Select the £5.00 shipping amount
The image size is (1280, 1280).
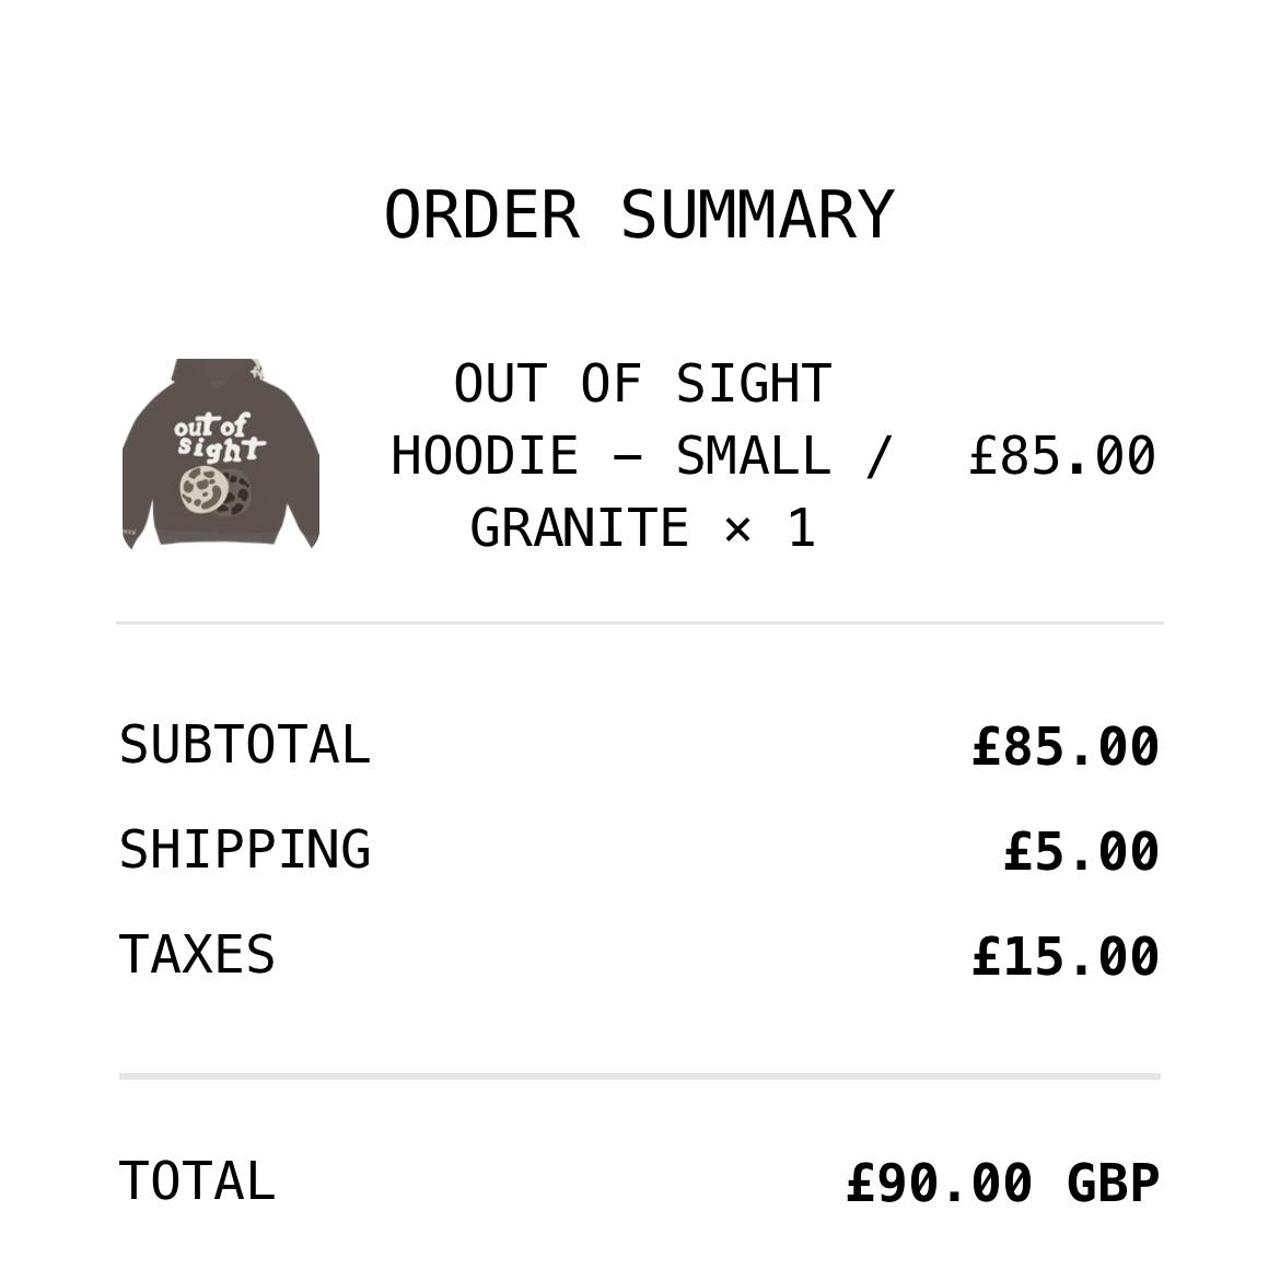click(x=1081, y=852)
